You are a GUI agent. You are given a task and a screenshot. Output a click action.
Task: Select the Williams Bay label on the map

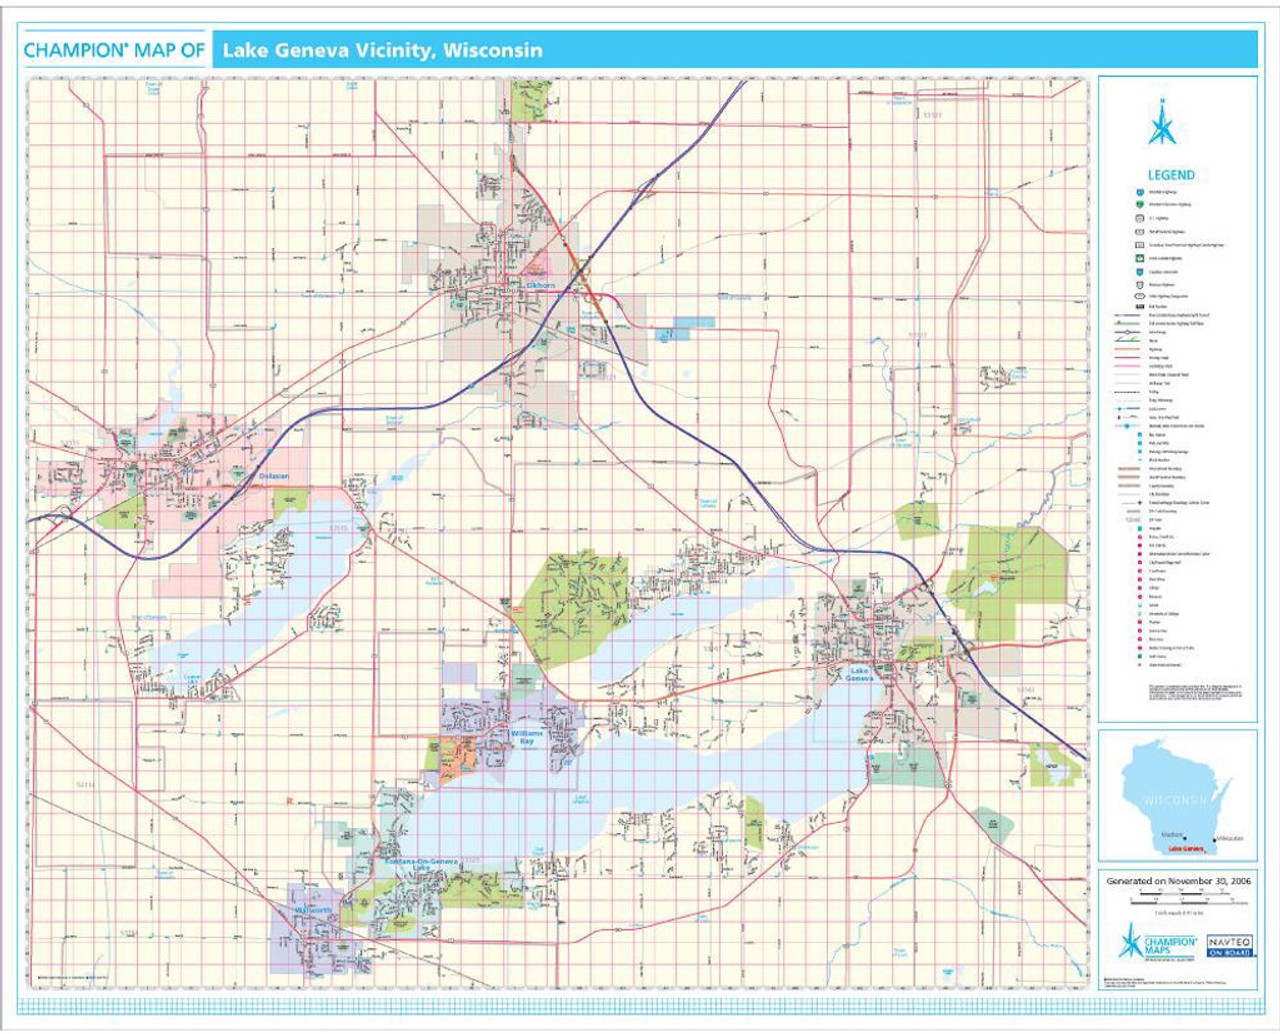coord(527,737)
